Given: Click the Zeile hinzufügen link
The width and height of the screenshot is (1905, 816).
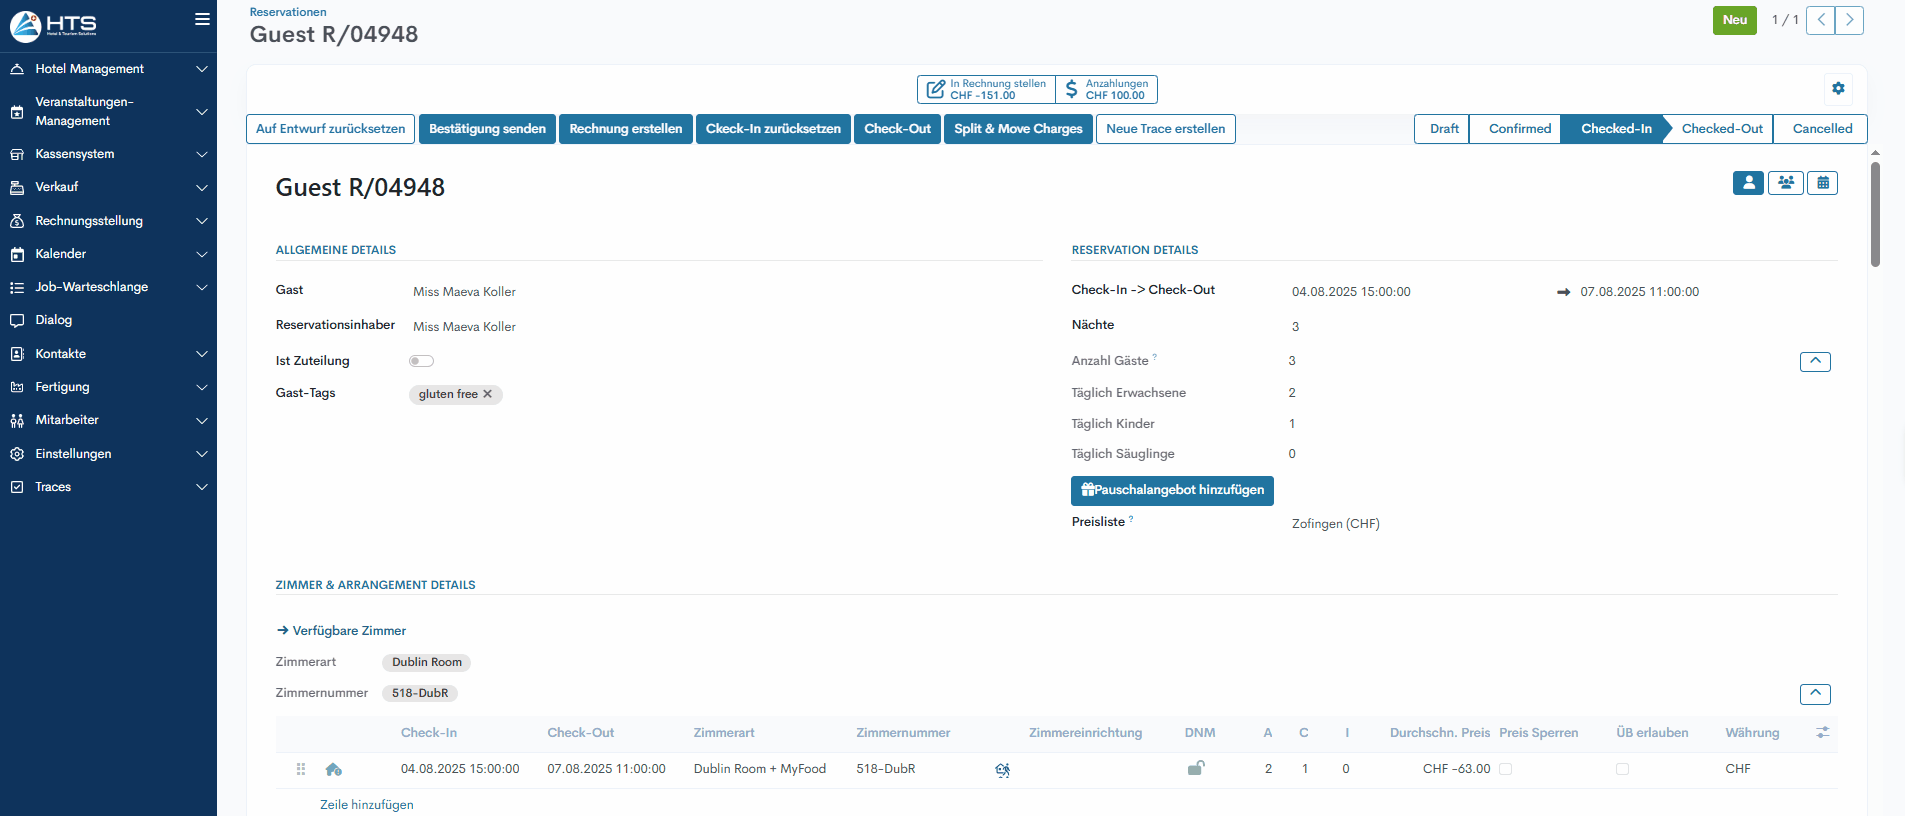Looking at the screenshot, I should [x=366, y=805].
